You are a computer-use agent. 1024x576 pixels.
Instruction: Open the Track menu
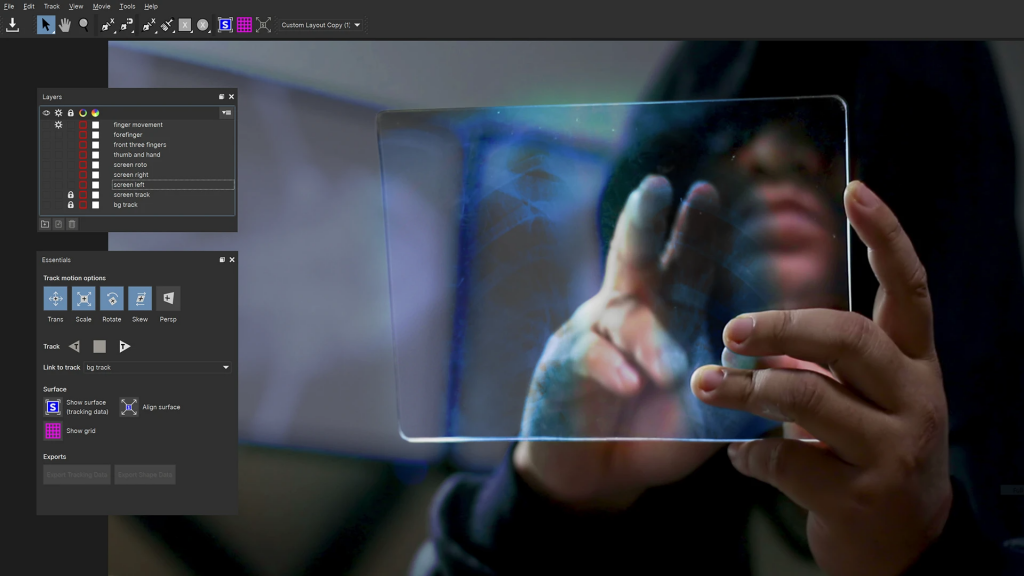point(50,6)
